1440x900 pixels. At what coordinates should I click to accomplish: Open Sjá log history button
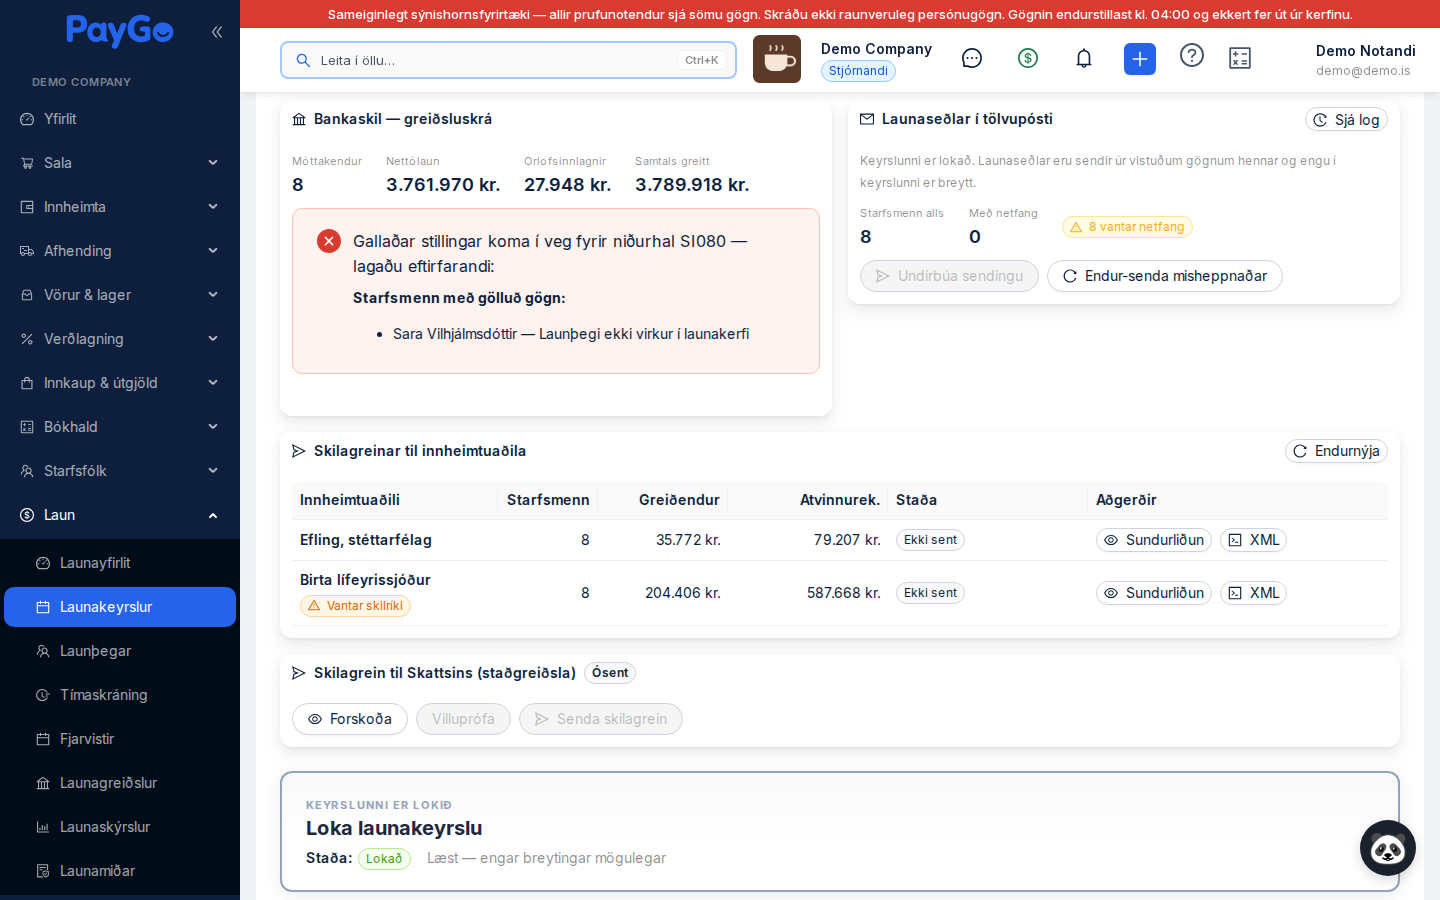click(x=1346, y=120)
